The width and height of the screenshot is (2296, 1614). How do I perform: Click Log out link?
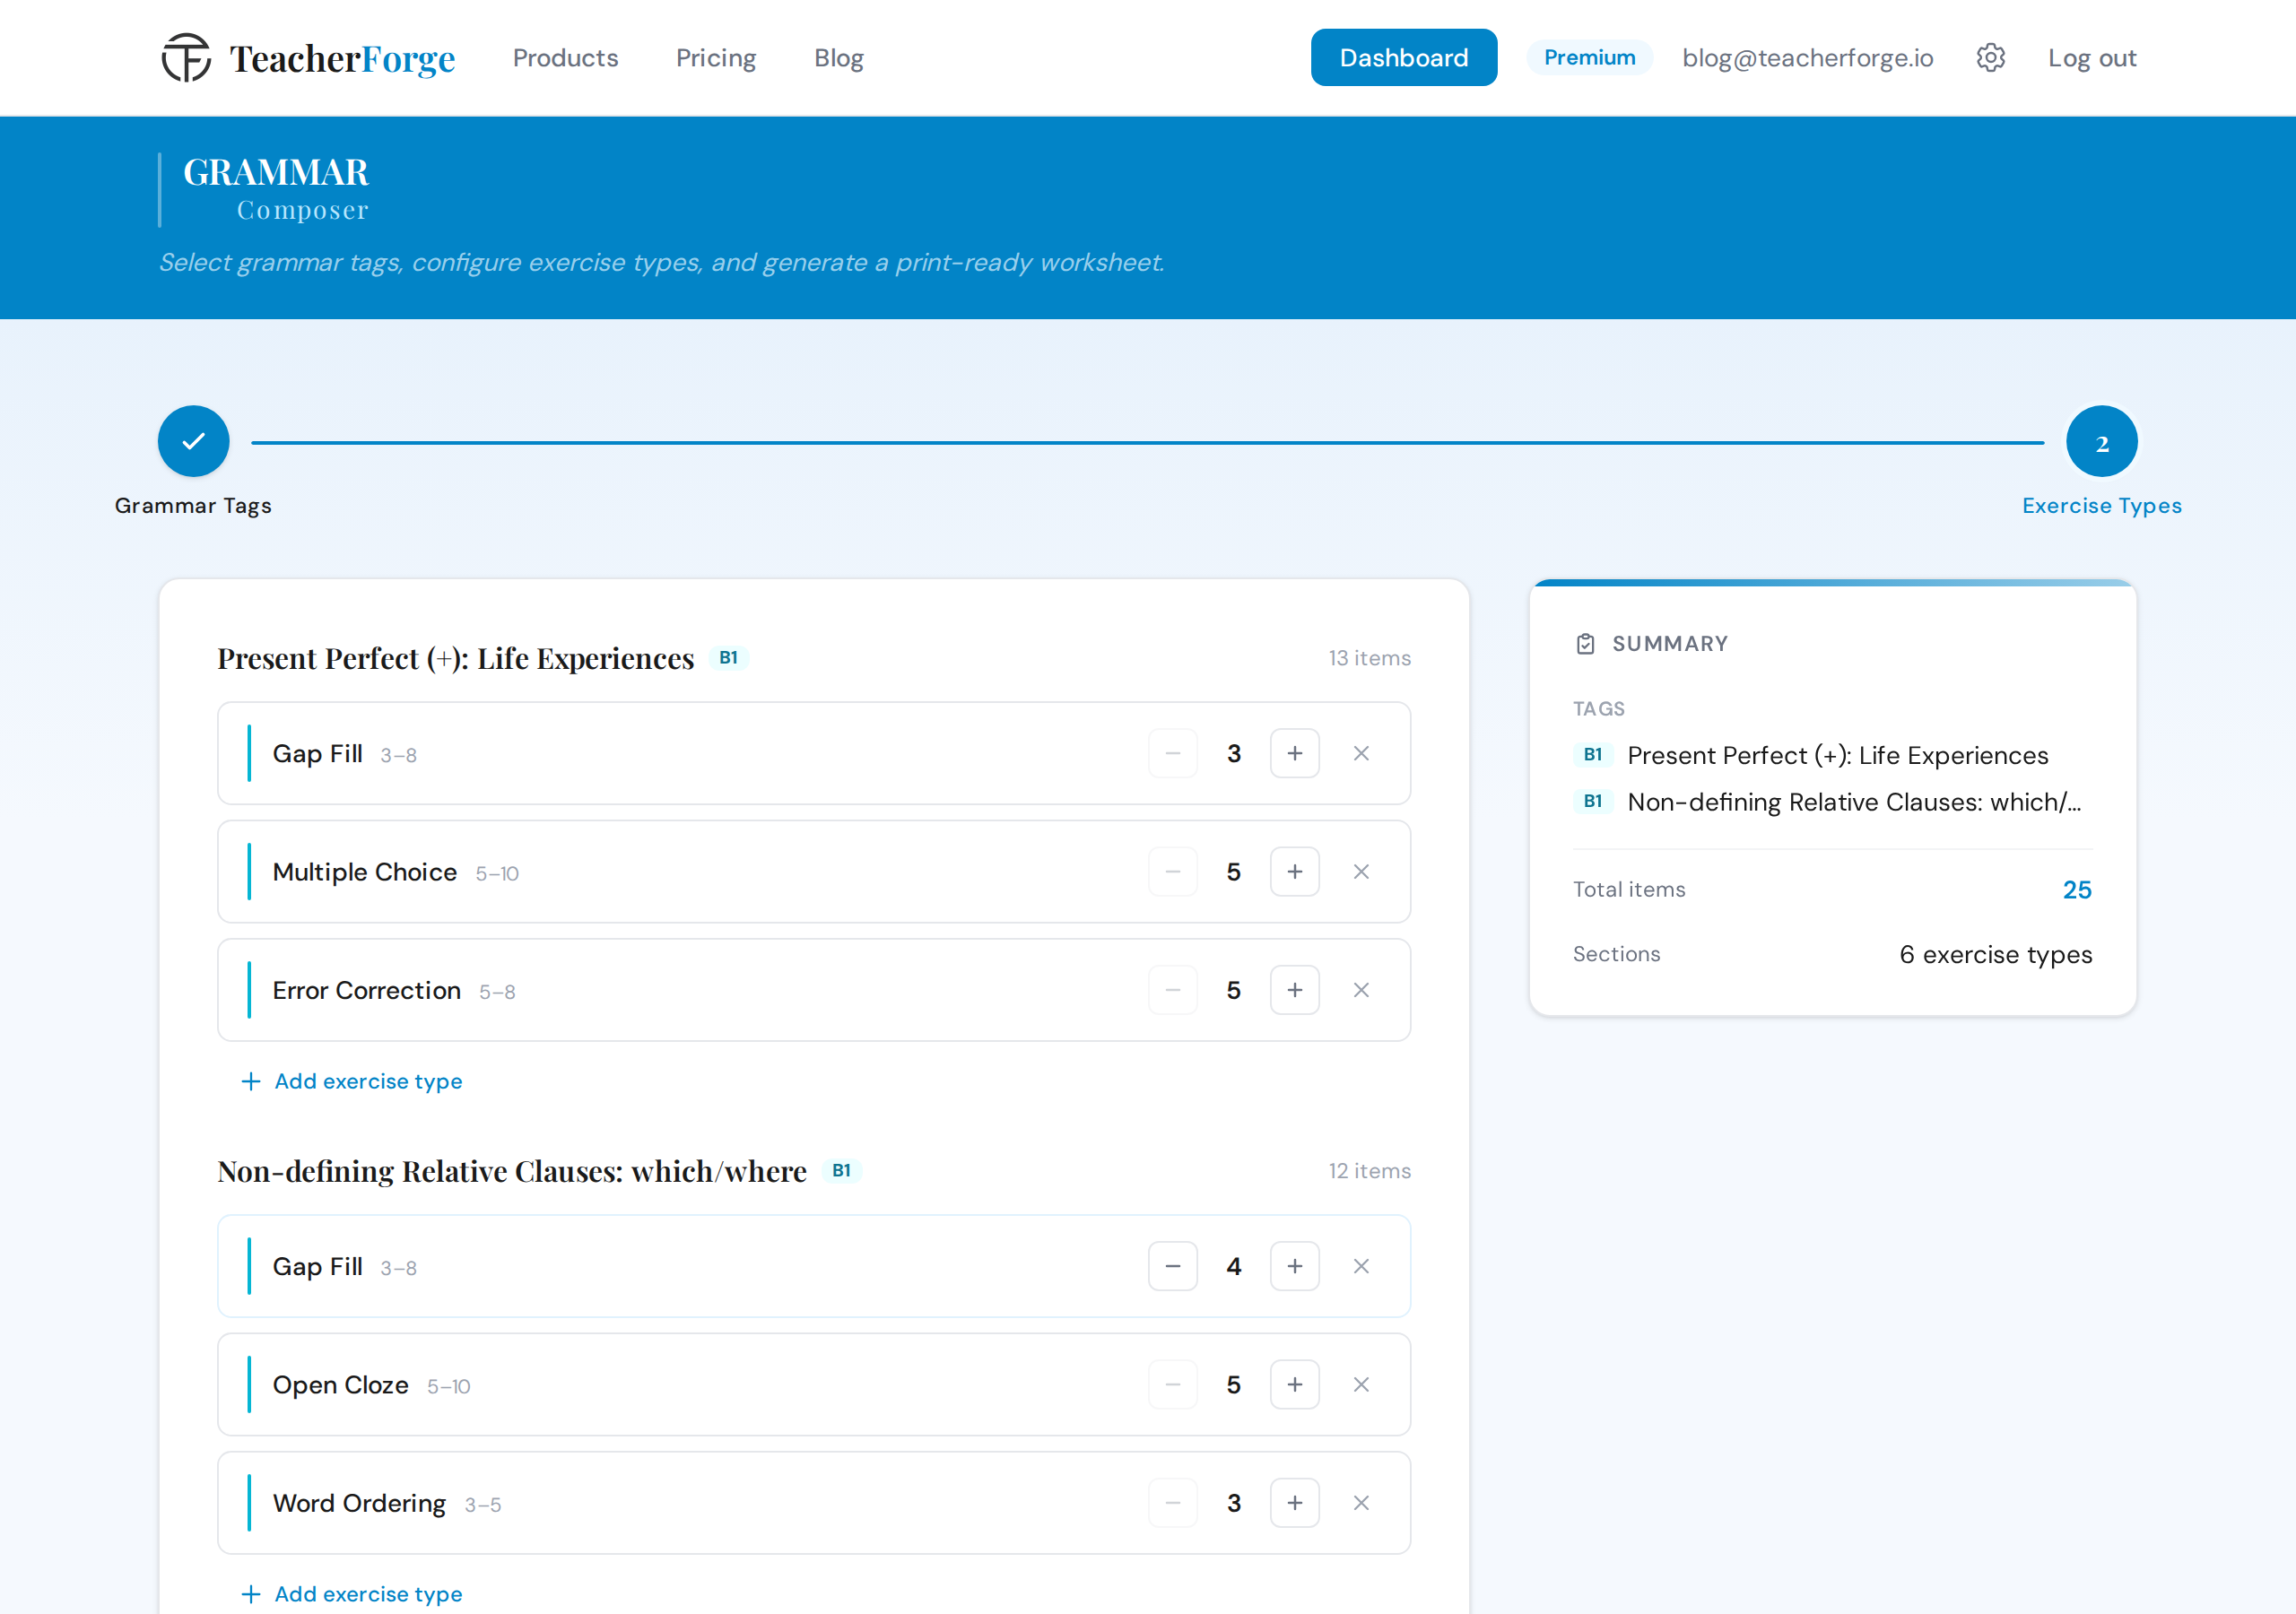click(x=2091, y=58)
